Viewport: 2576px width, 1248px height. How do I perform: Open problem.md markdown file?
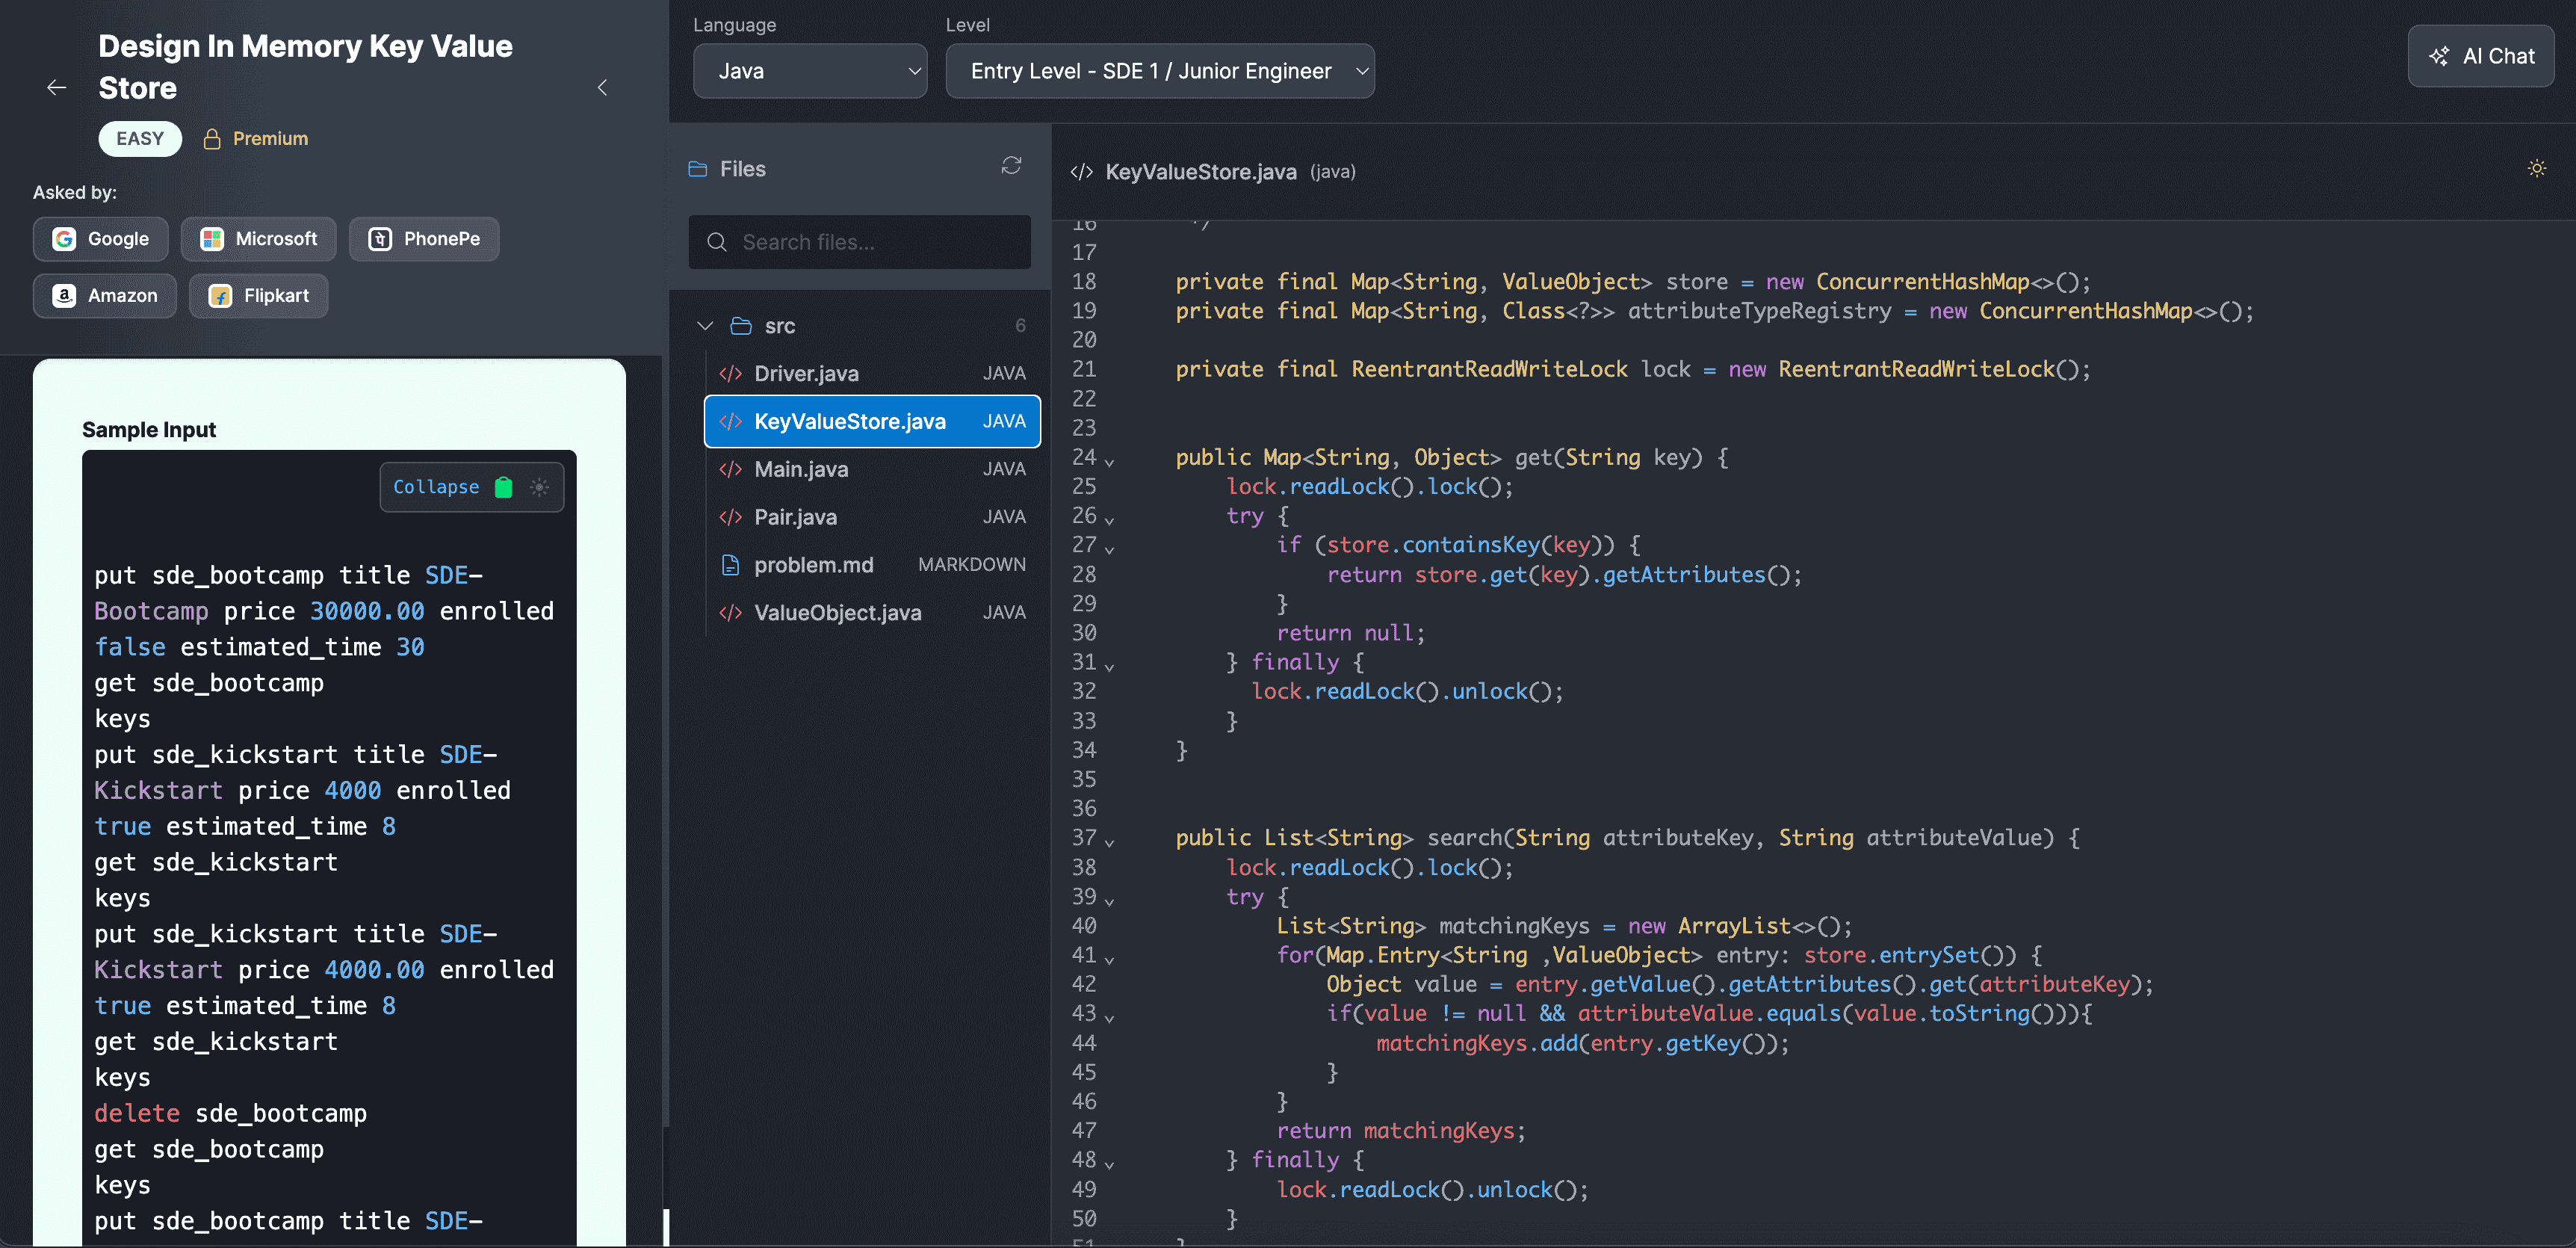click(813, 565)
